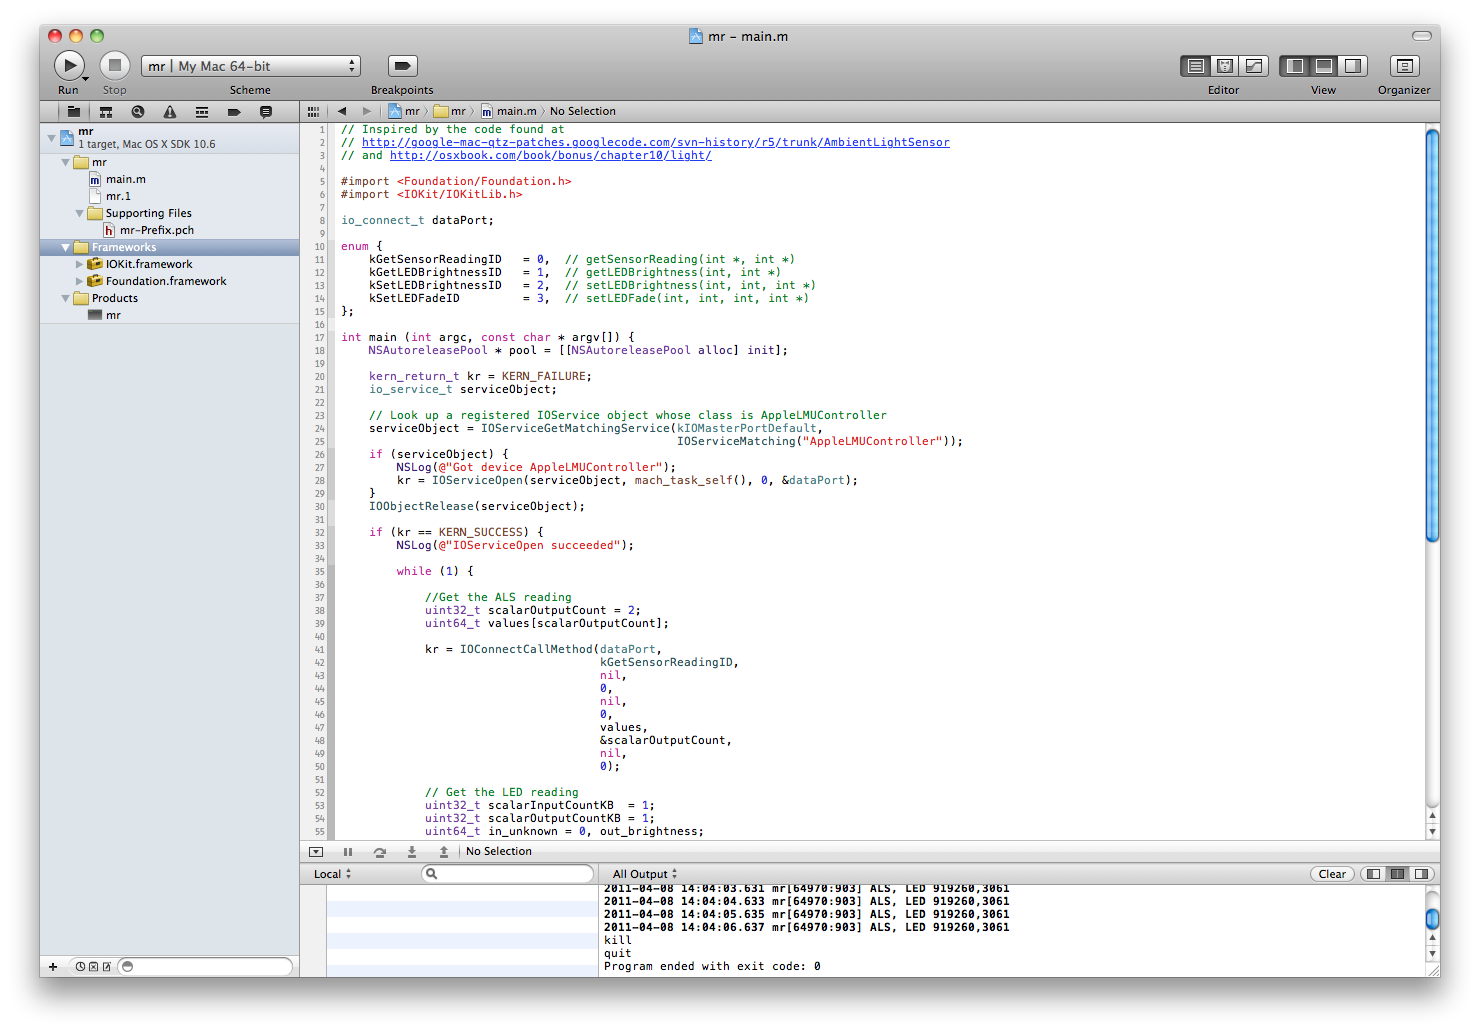Viewport: 1480px width, 1032px height.
Task: Select the mr-Prefix.pch file in navigator
Action: 156,230
